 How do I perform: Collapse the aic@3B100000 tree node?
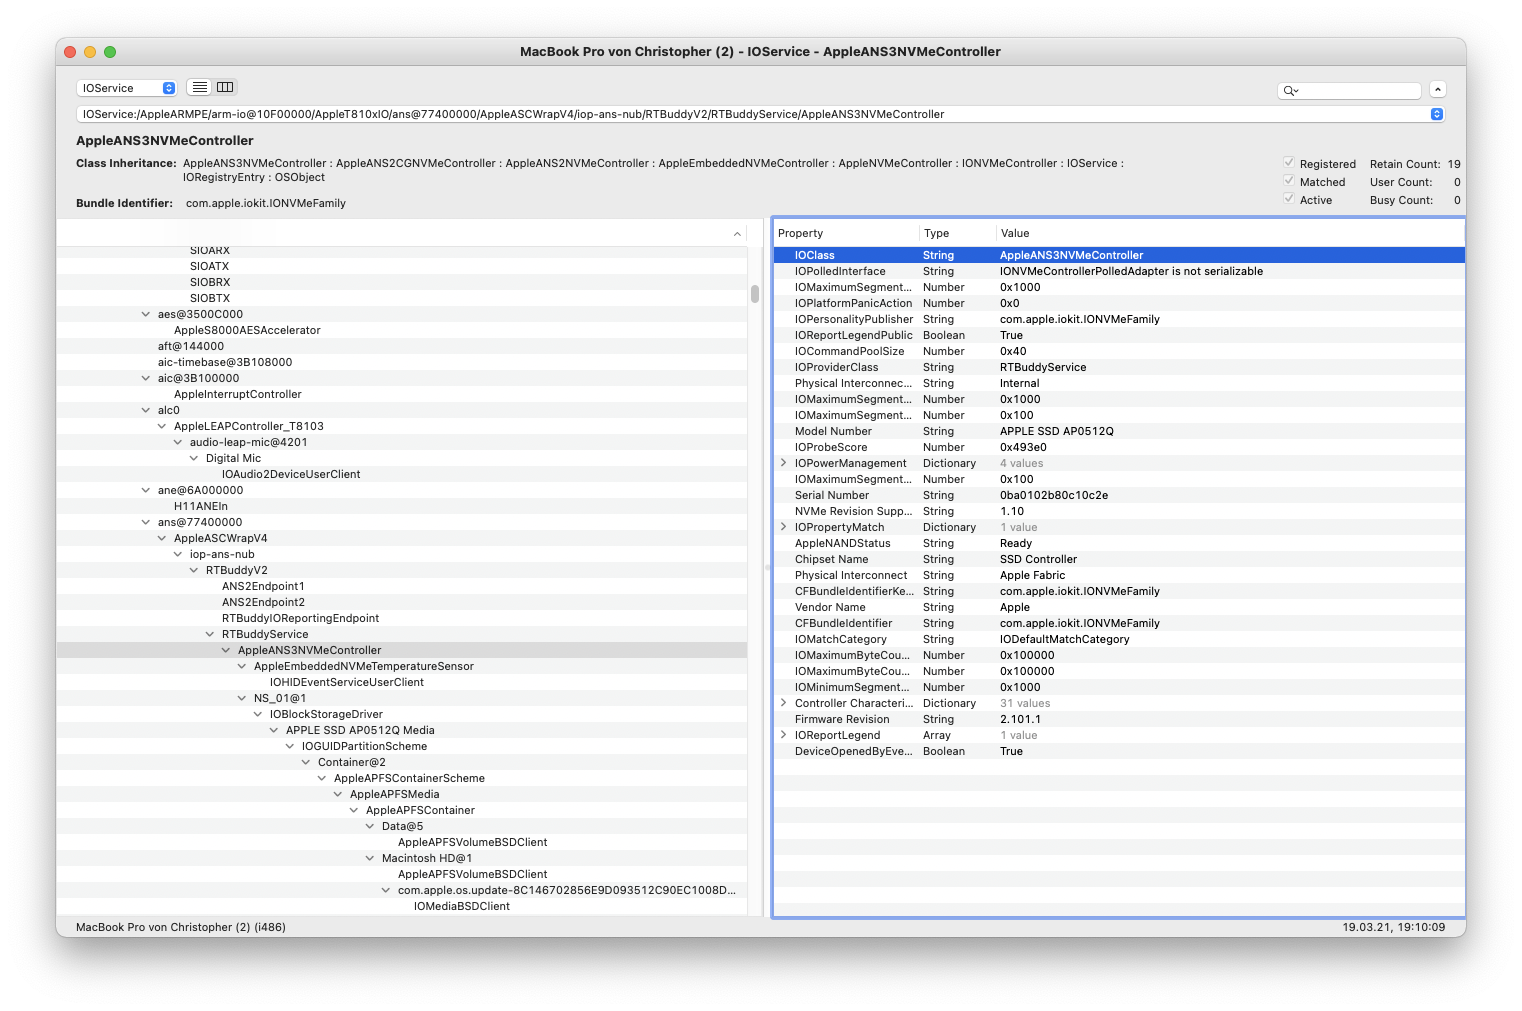(x=146, y=378)
